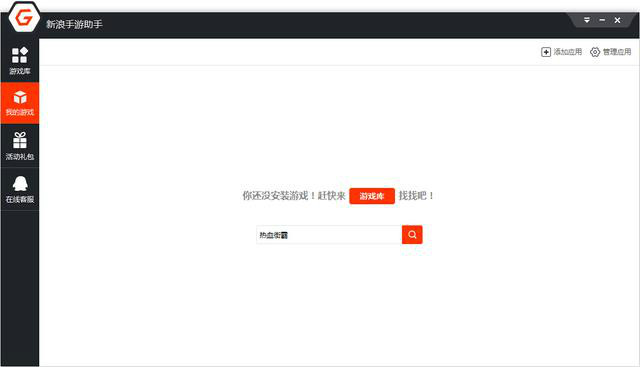Open 在线客服 online support
This screenshot has width=640, height=367.
pos(20,189)
